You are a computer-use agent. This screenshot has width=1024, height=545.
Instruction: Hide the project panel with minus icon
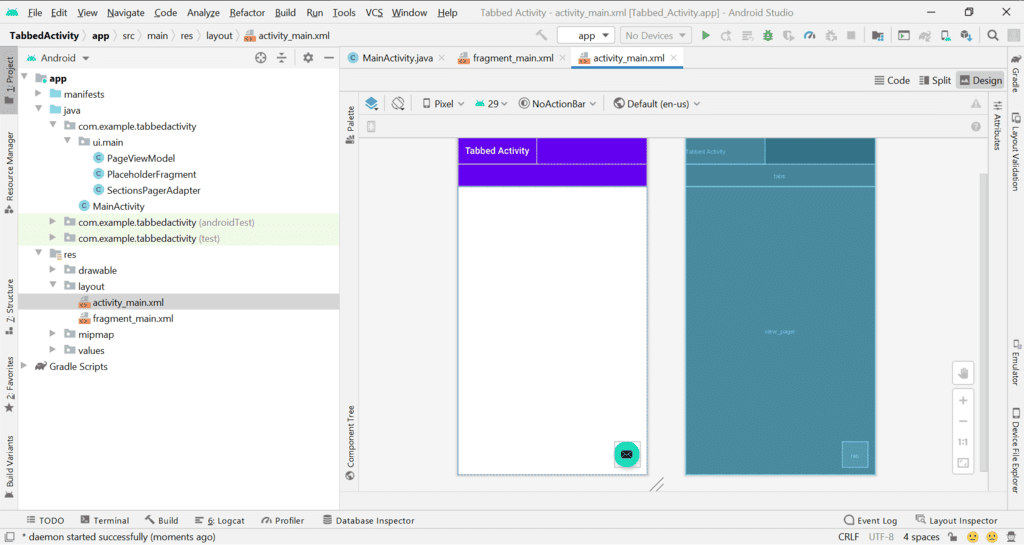tap(329, 58)
